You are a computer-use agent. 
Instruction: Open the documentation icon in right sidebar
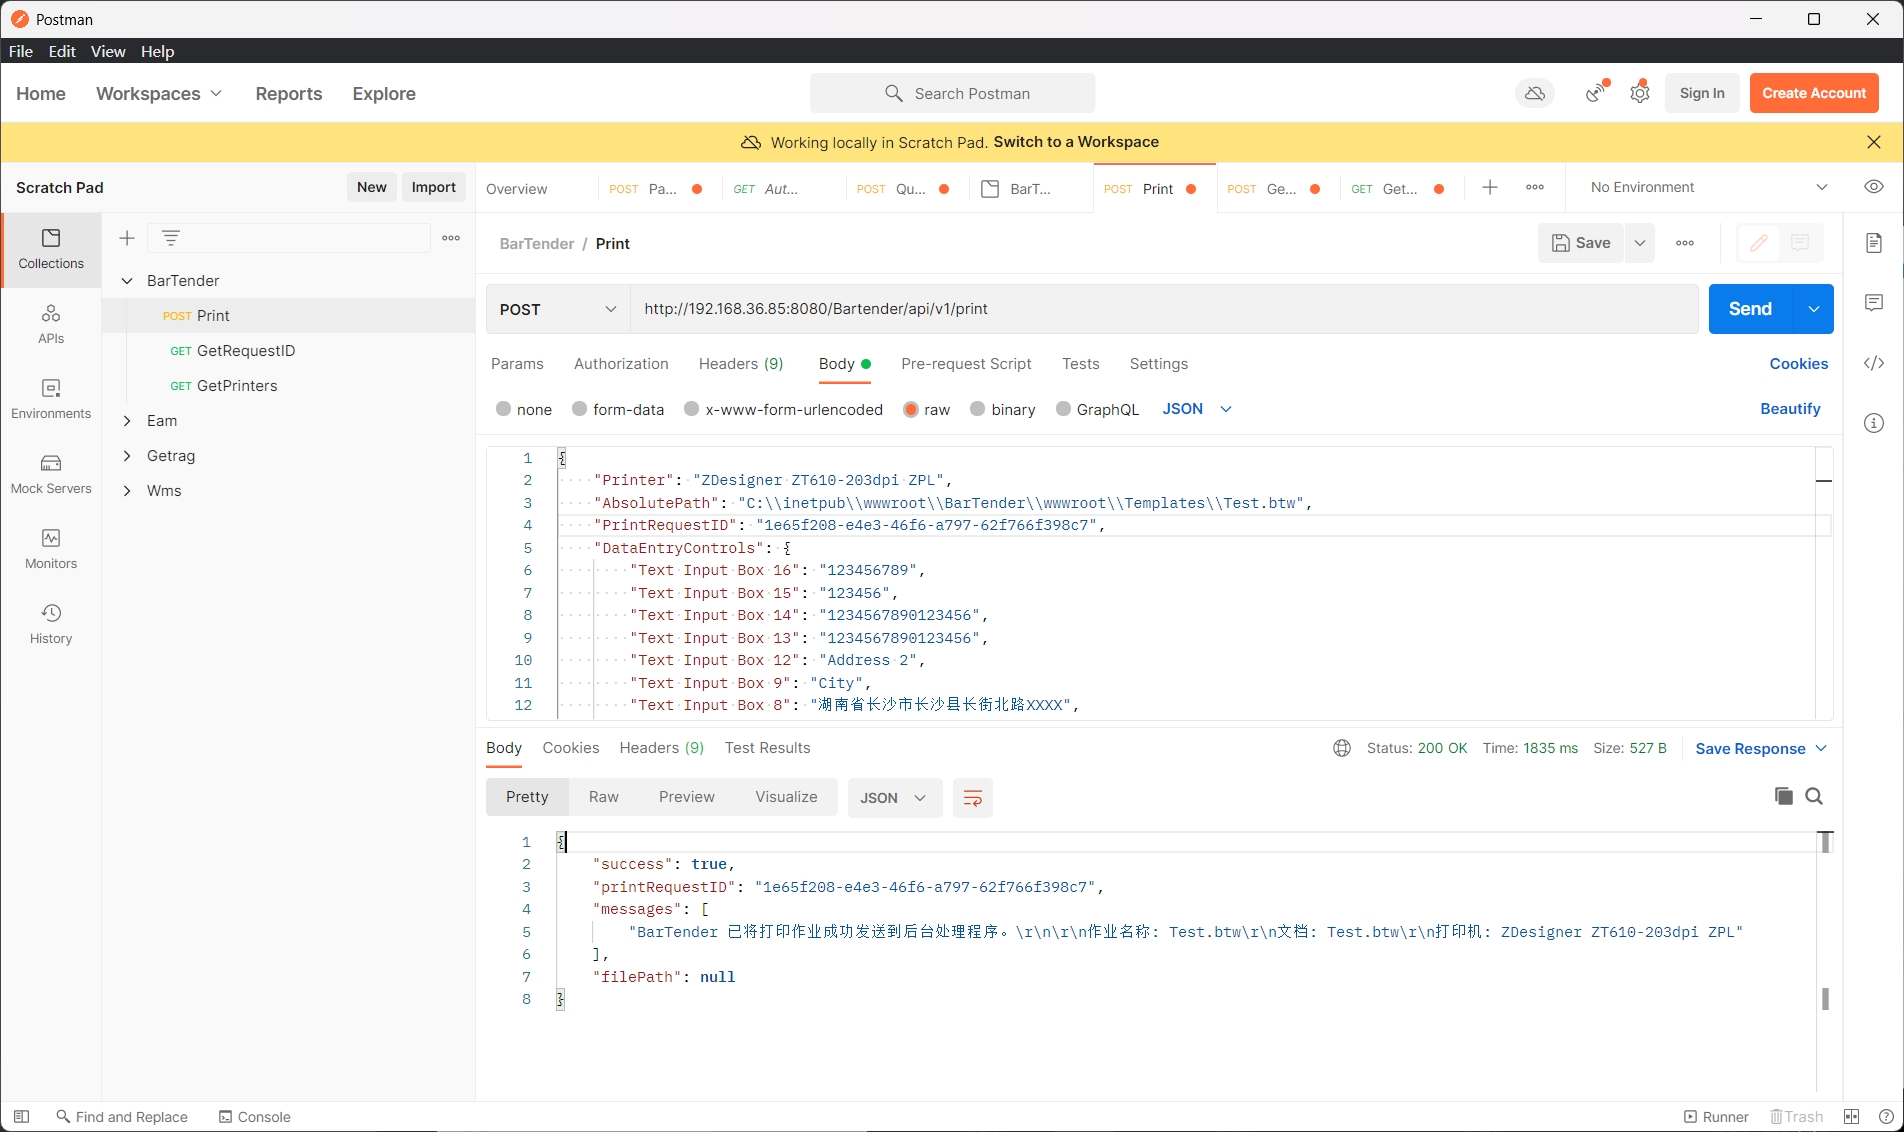coord(1874,243)
